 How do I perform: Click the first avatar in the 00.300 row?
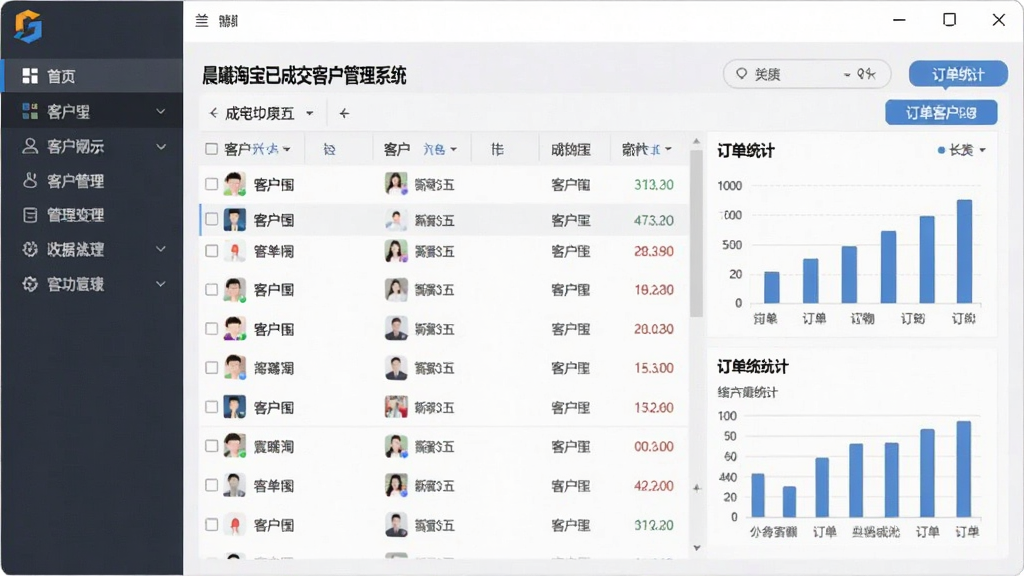(x=234, y=446)
